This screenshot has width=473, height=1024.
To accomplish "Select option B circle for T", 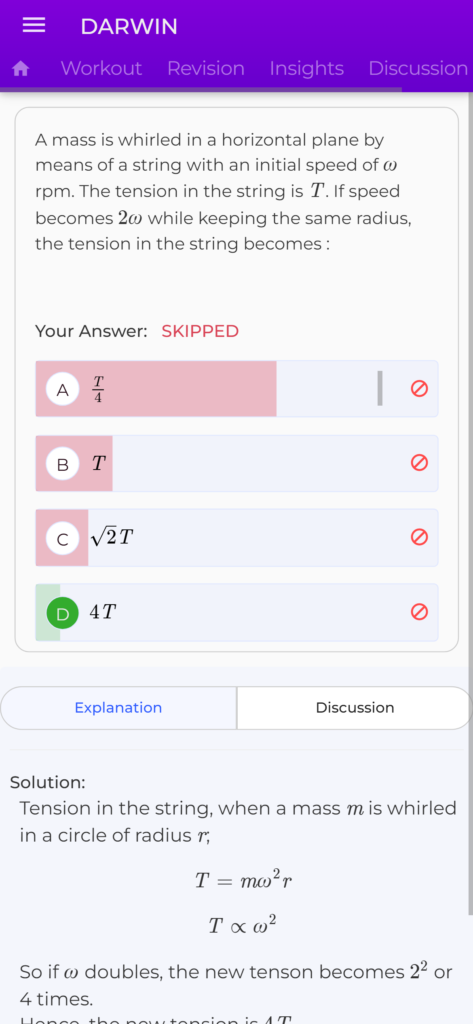I will (63, 464).
